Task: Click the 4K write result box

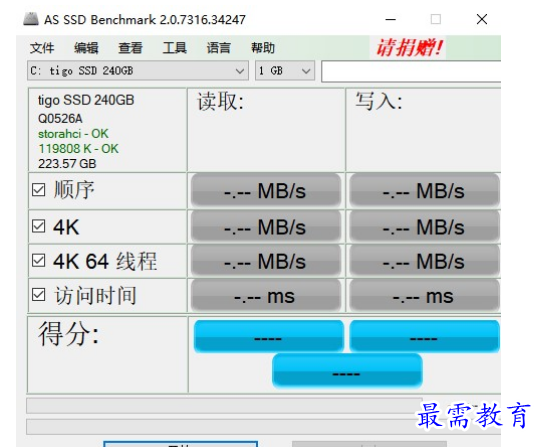Action: pyautogui.click(x=425, y=226)
